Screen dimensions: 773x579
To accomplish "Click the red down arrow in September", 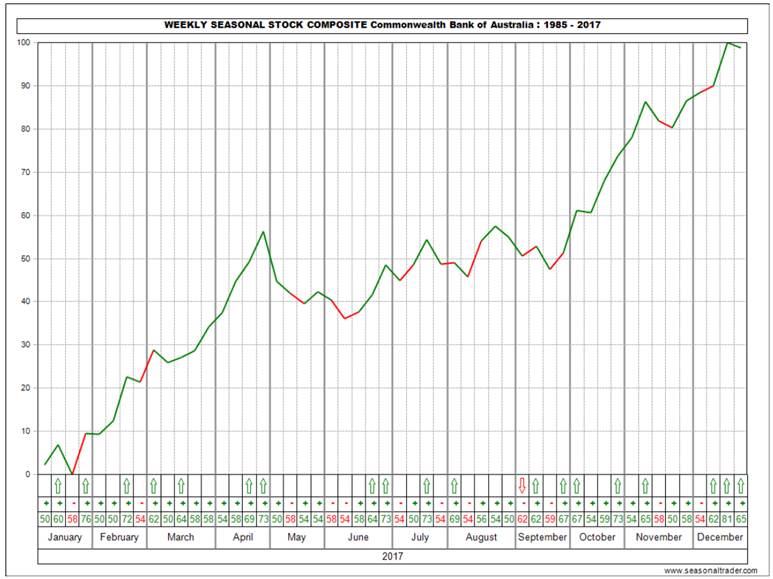I will (x=522, y=486).
